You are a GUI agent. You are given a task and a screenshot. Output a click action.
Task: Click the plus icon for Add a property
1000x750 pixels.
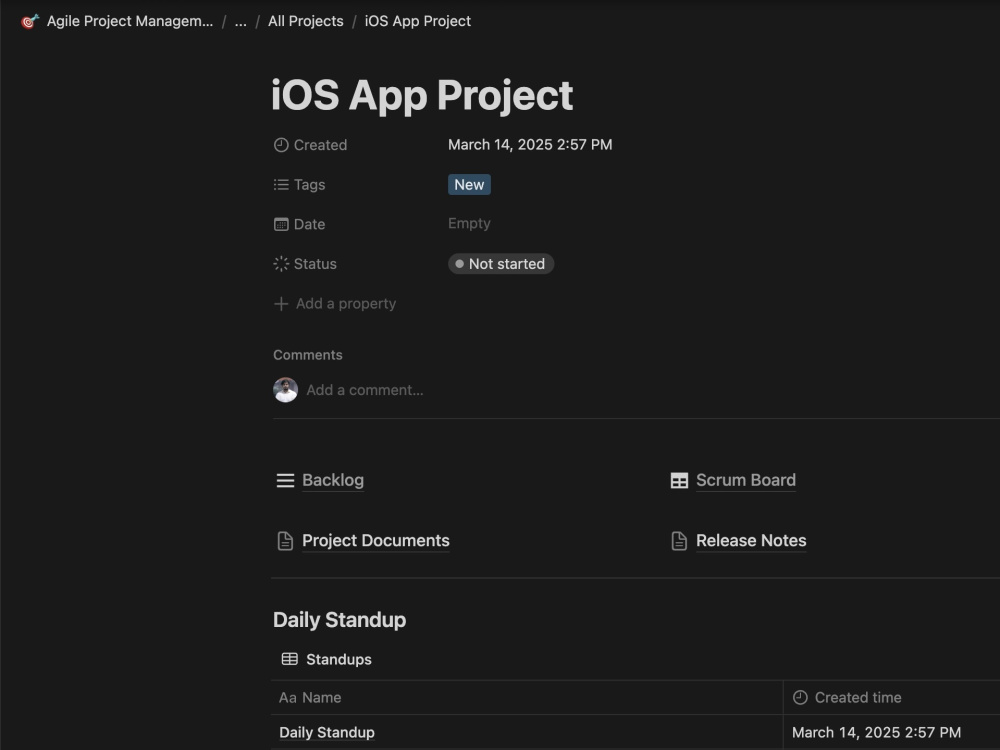(281, 304)
